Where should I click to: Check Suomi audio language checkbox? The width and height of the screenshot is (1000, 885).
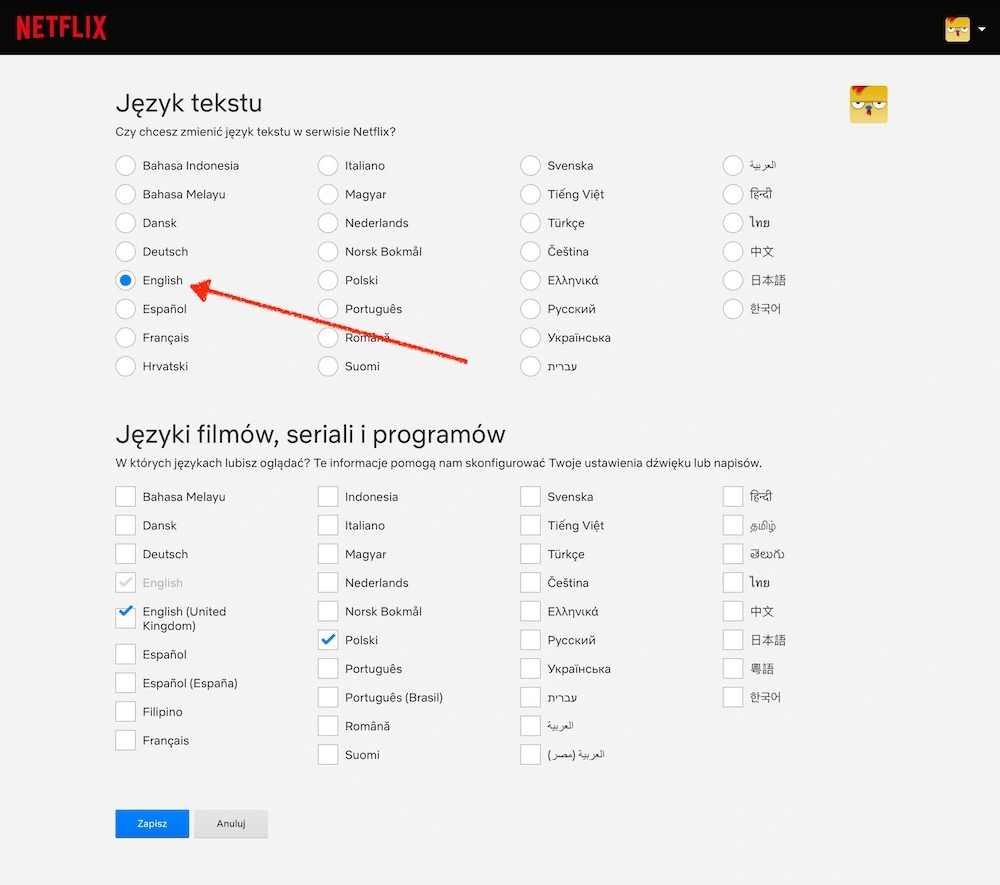(x=328, y=754)
